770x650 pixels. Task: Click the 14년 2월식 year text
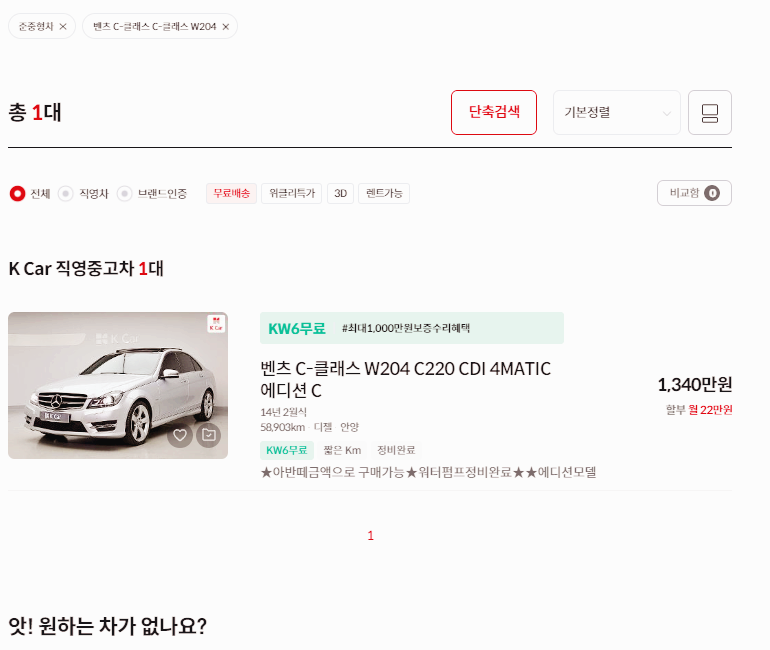(283, 412)
